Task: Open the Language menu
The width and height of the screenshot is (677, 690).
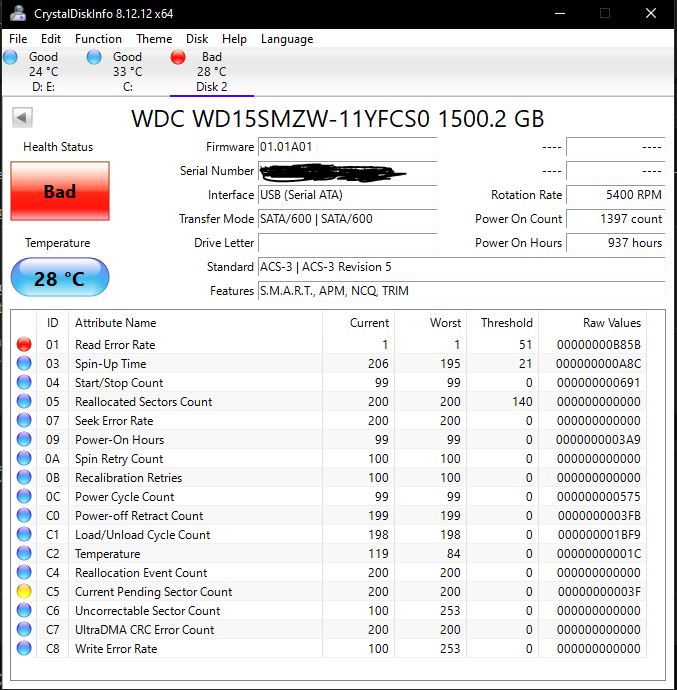Action: tap(287, 39)
